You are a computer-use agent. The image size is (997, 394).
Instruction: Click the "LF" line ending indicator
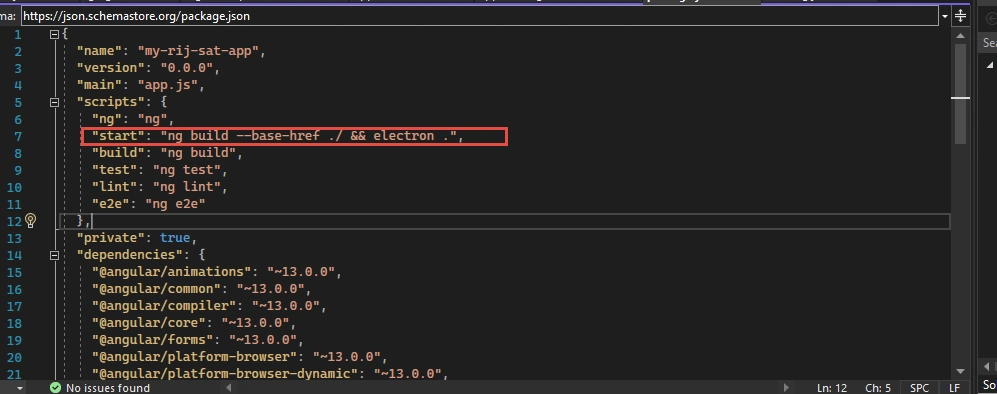coord(954,388)
